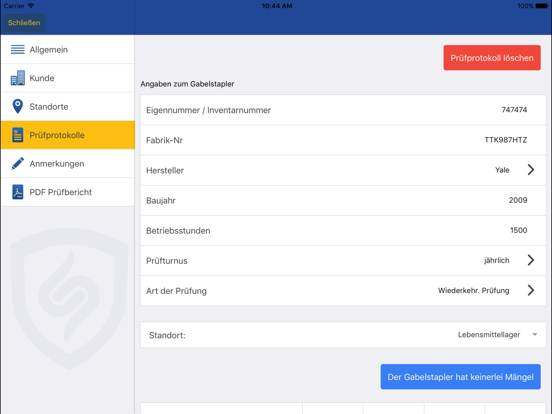Viewport: 552px width, 414px height.
Task: Tap the Schließen button
Action: (24, 23)
